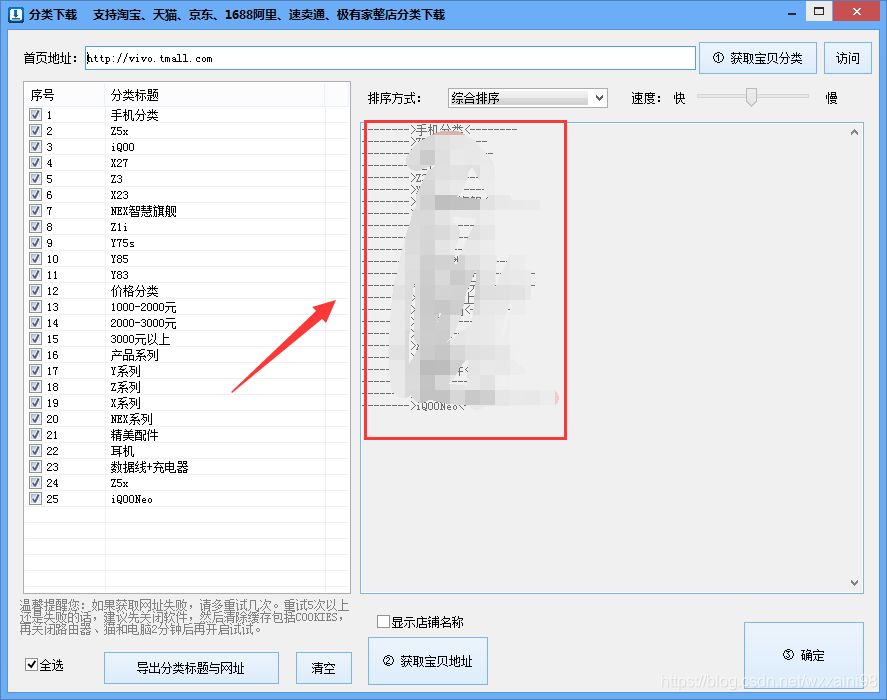Toggle checkbox for row 19 X系列
887x700 pixels.
tap(36, 403)
